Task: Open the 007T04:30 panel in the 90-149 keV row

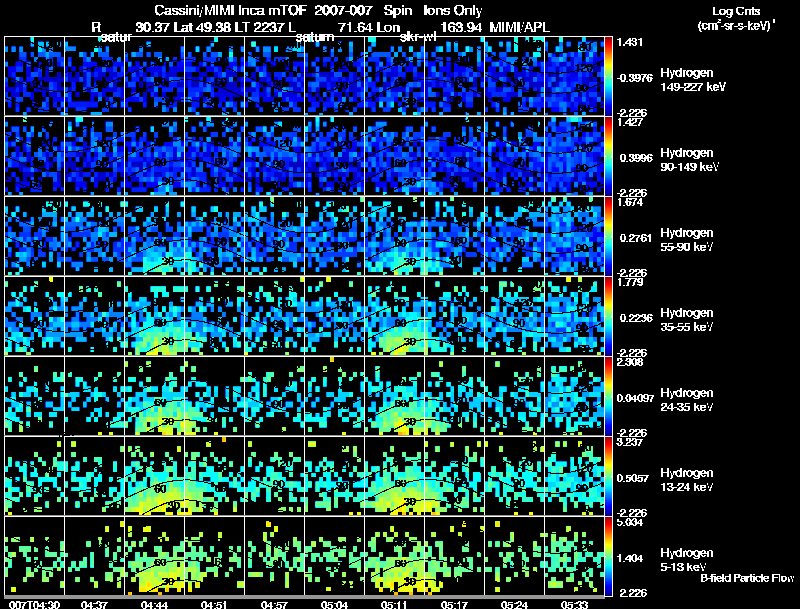Action: click(35, 156)
